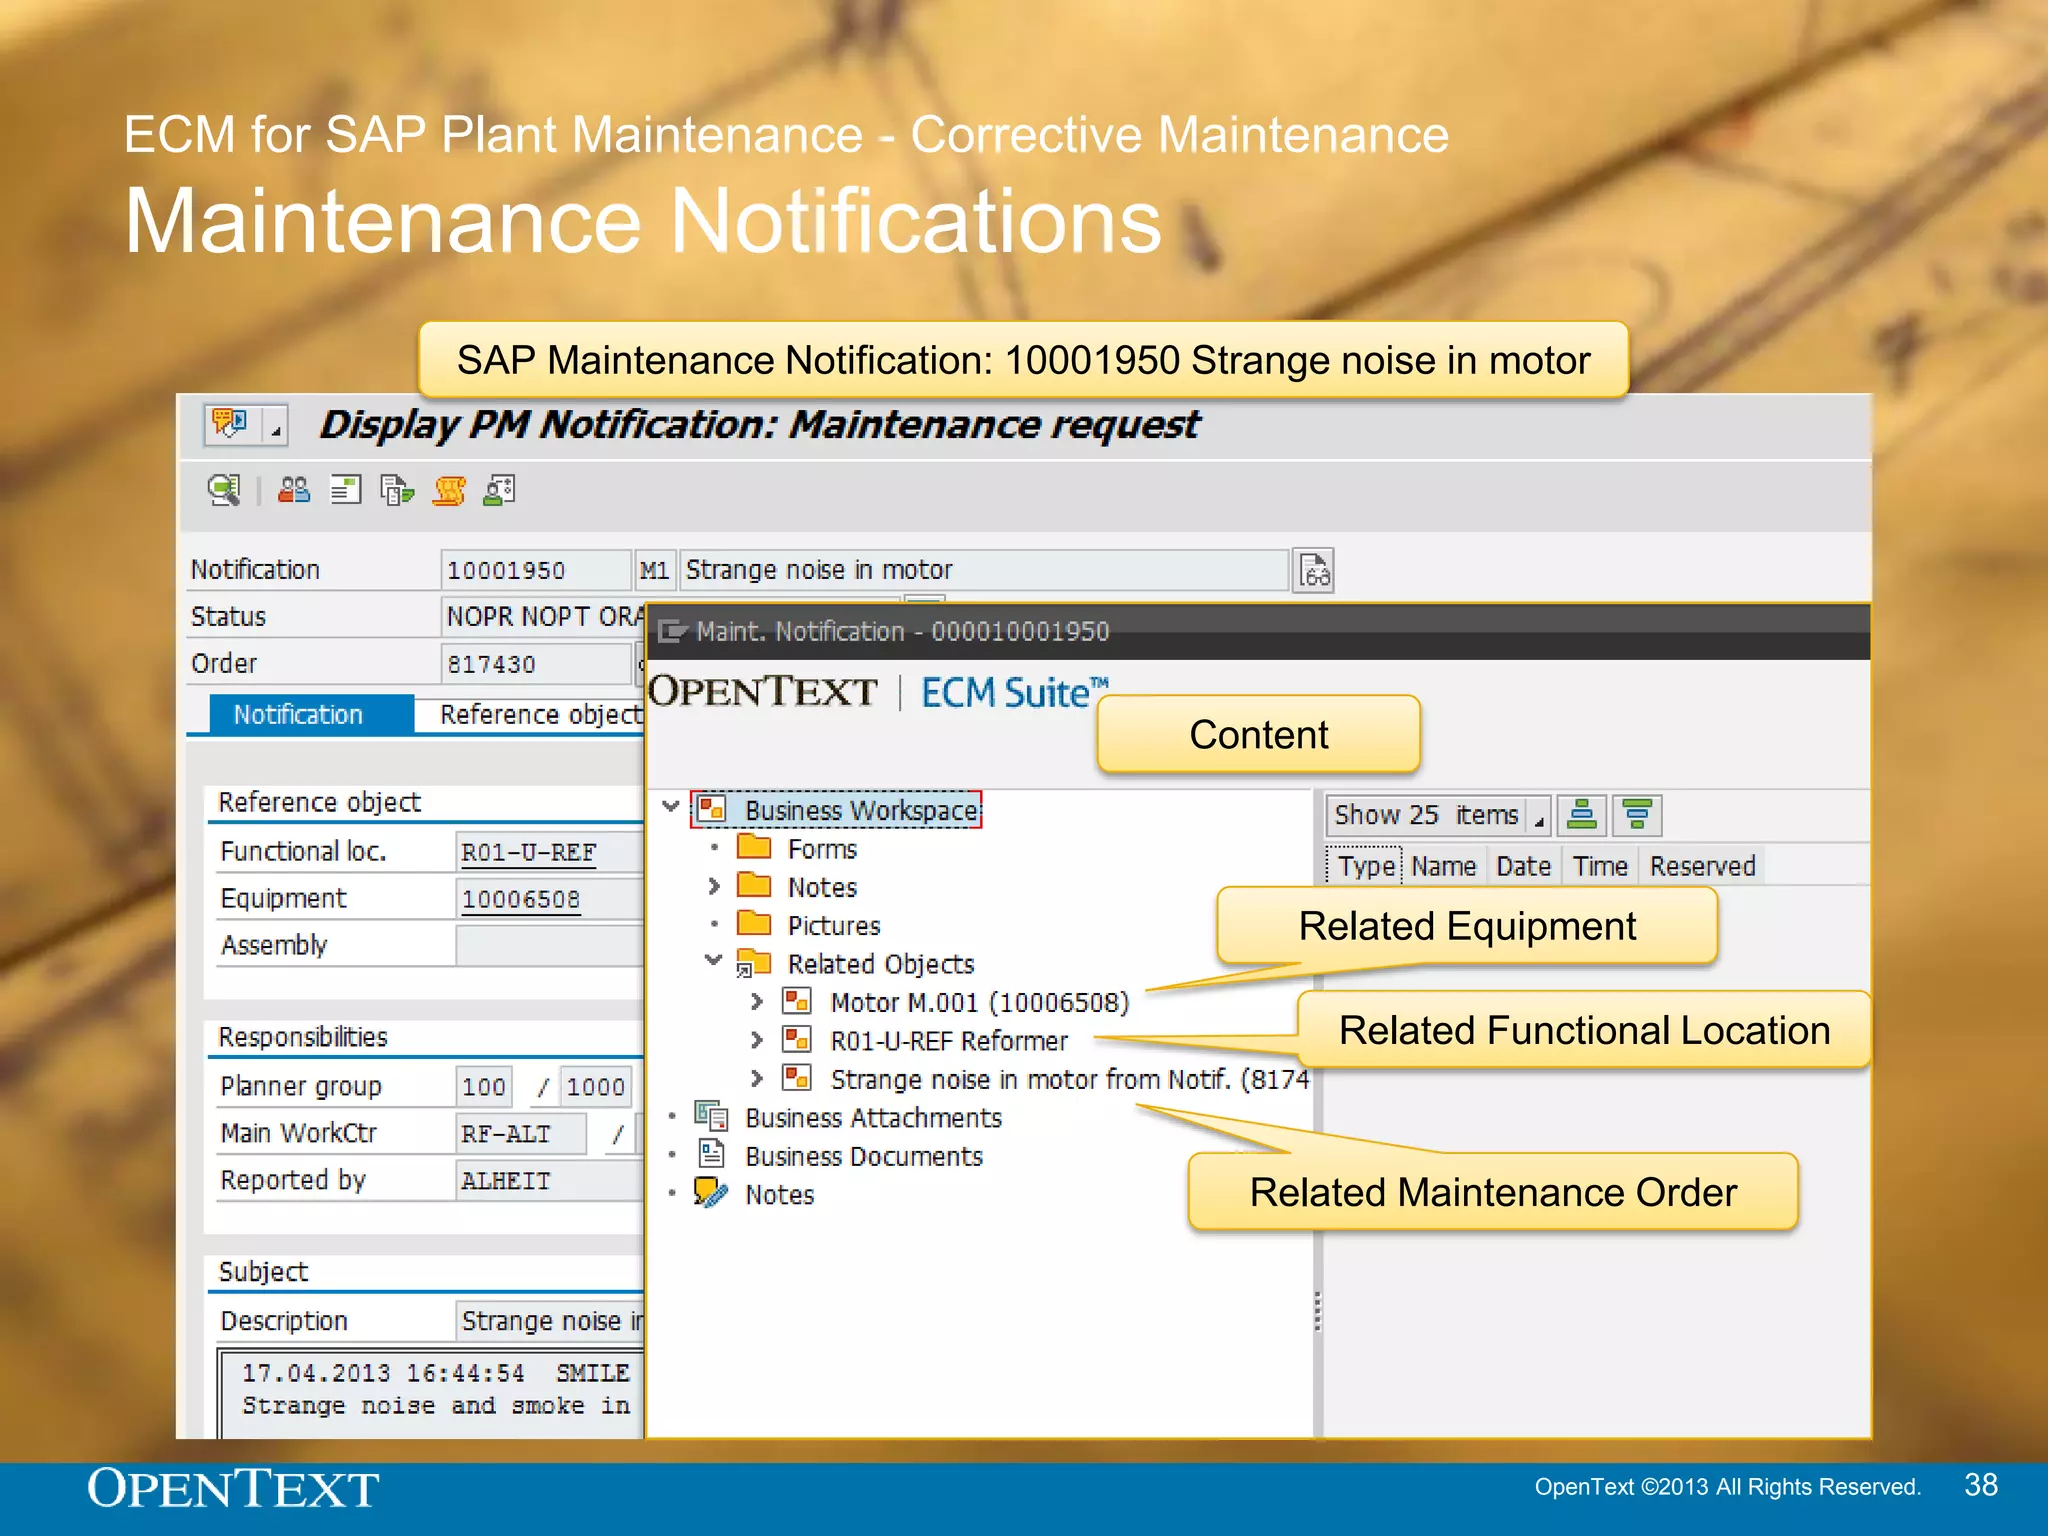The height and width of the screenshot is (1536, 2048).
Task: Click the Pictures folder icon
Action: (x=754, y=923)
